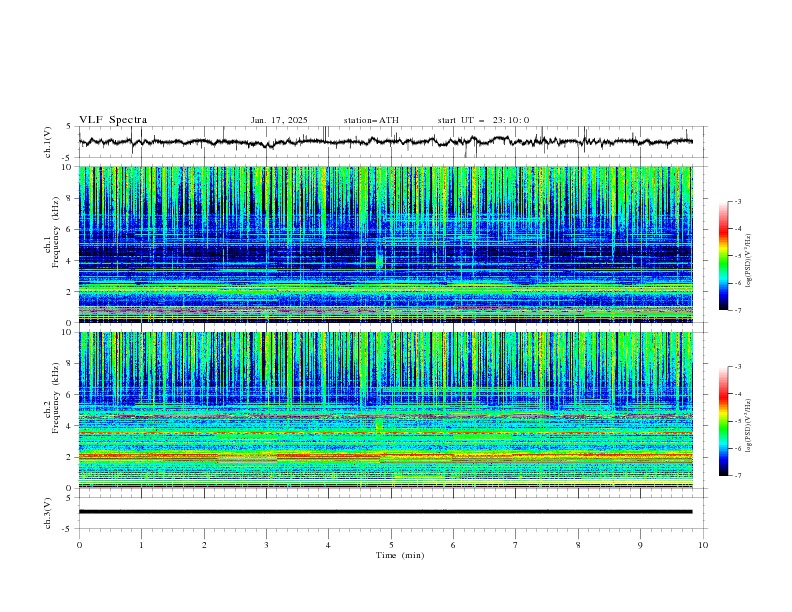This screenshot has height=612, width=792.
Task: Click the "start UT = 23:10:0" text
Action: pos(483,120)
